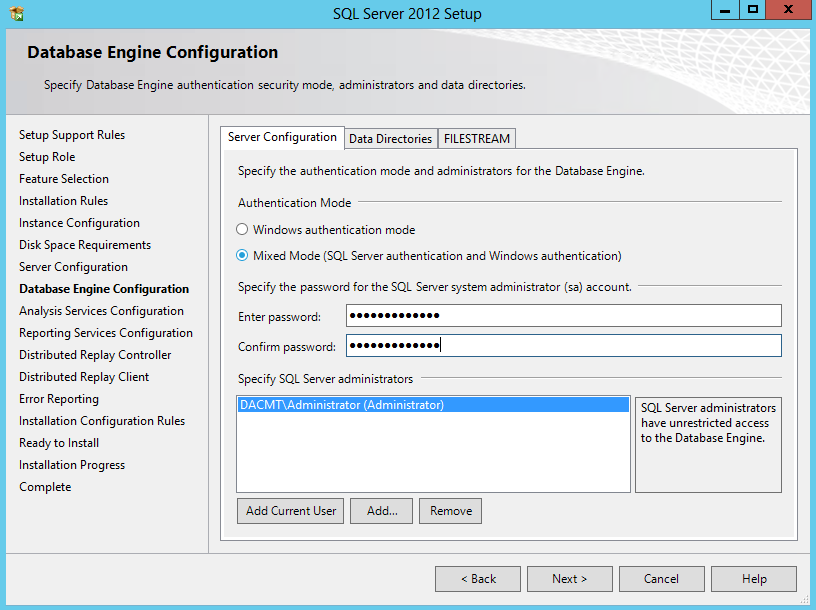
Task: Click Database Engine Configuration step in sidebar
Action: (x=104, y=289)
